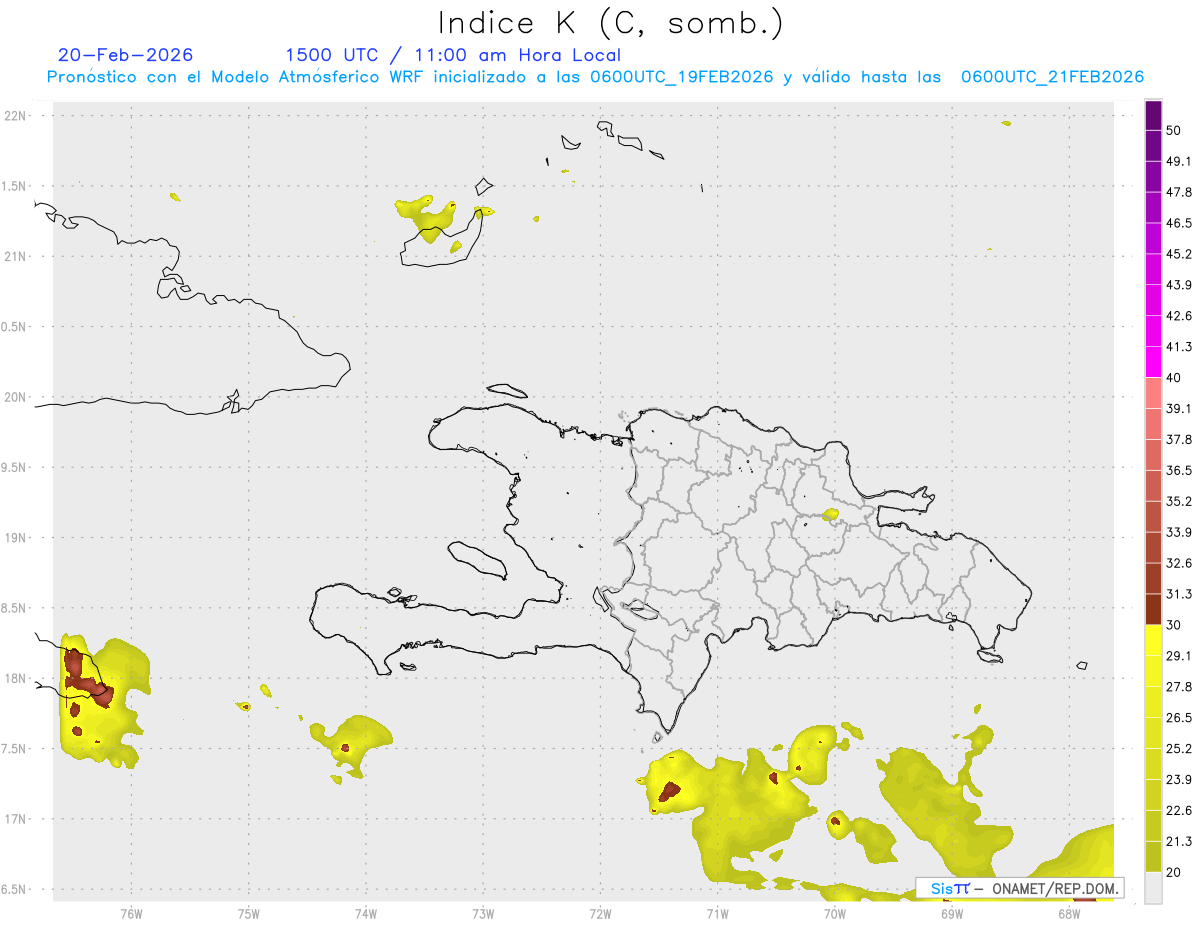Image resolution: width=1200 pixels, height=927 pixels.
Task: Click the initialization stamp "0600UTC_19FEB2026"
Action: (x=682, y=77)
